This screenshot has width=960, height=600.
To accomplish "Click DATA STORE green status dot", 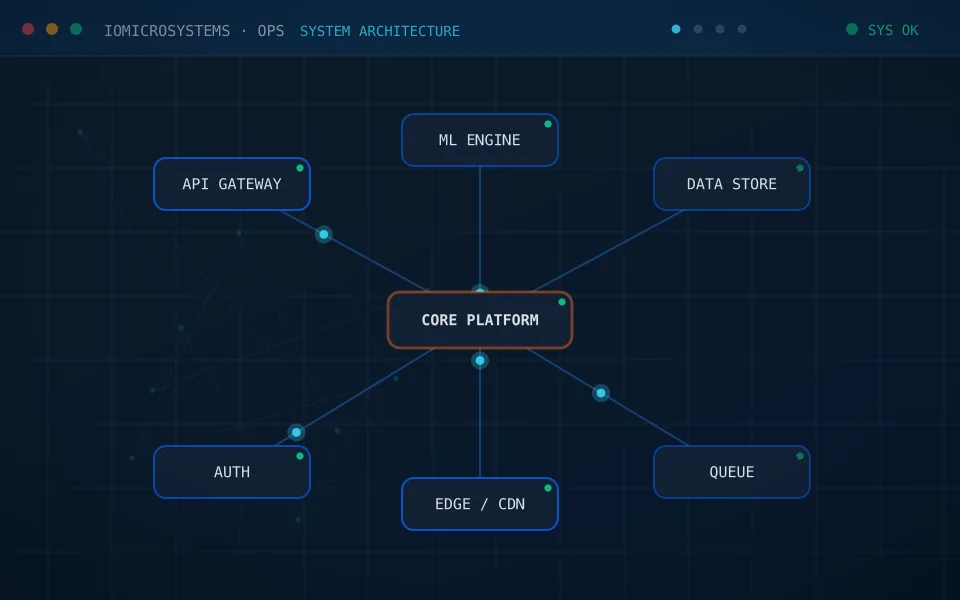I will (x=800, y=168).
